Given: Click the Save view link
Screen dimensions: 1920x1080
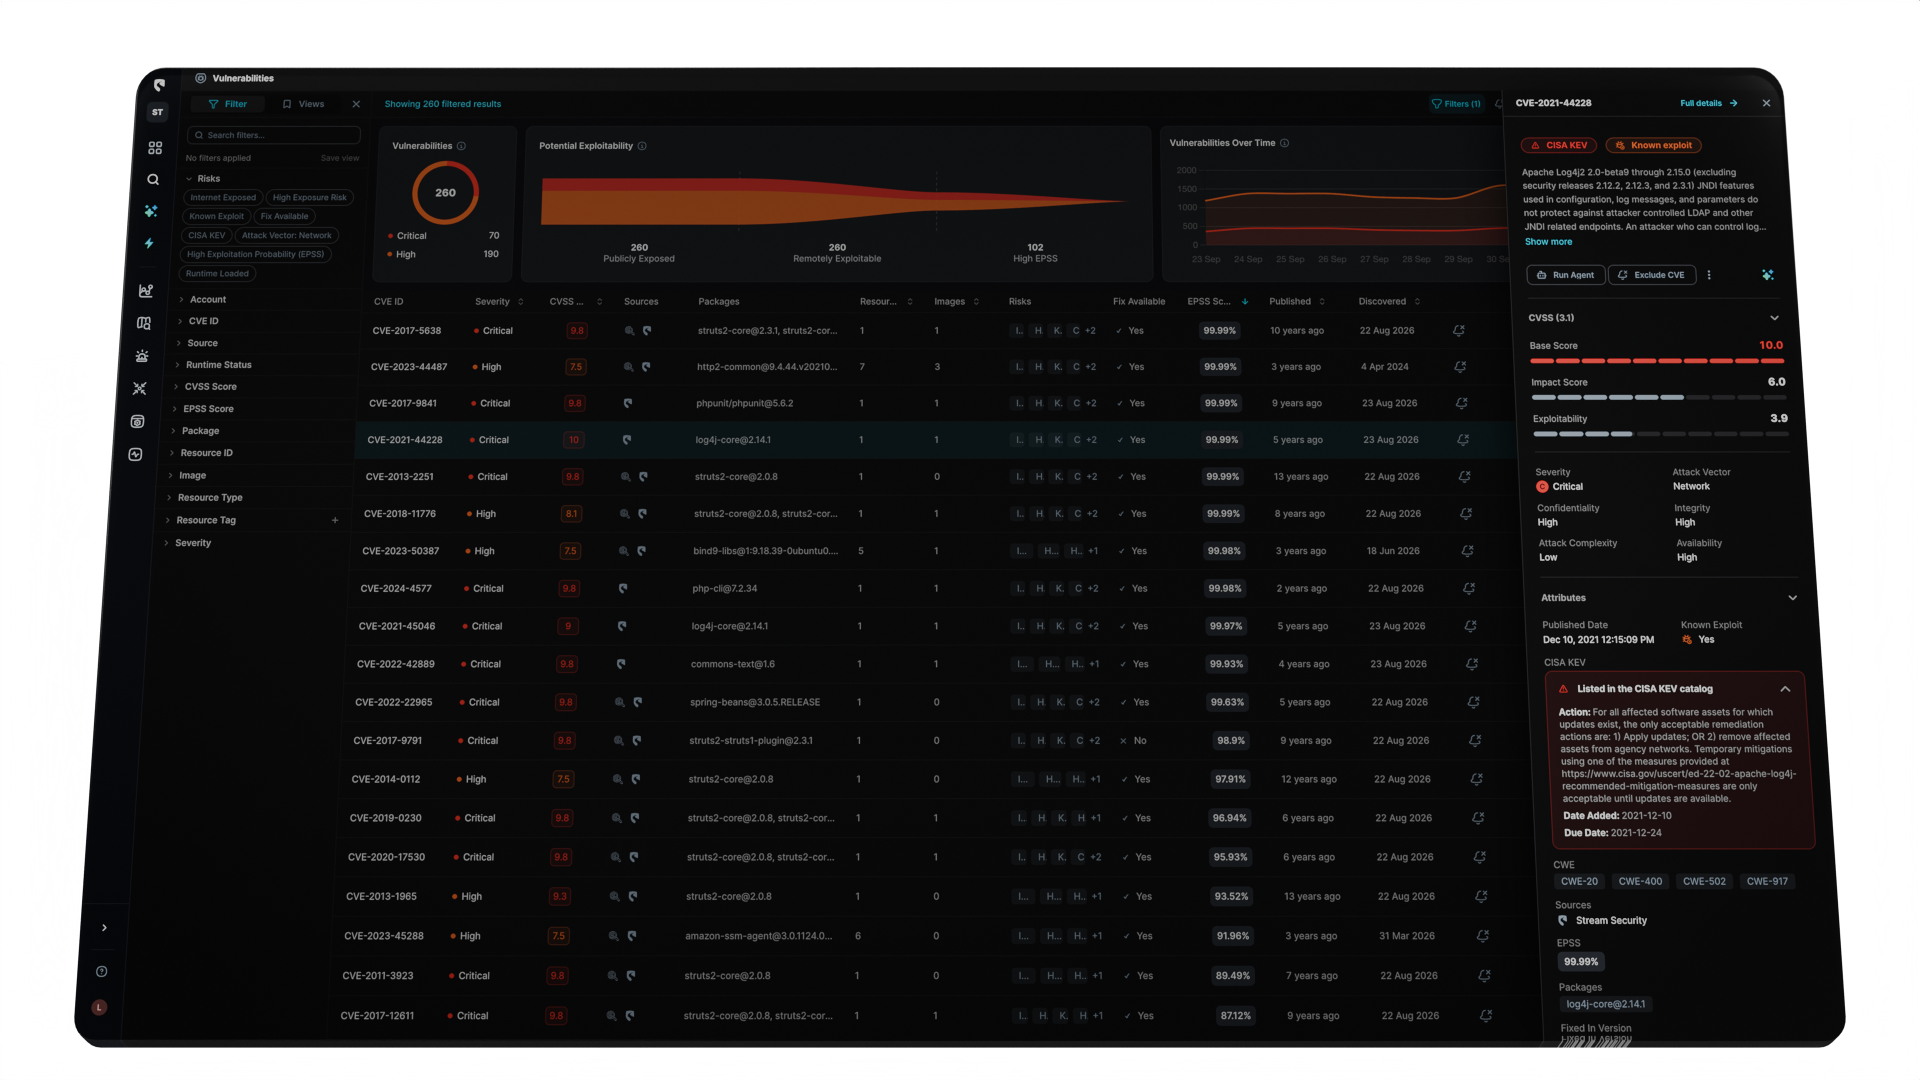Looking at the screenshot, I should pos(340,158).
